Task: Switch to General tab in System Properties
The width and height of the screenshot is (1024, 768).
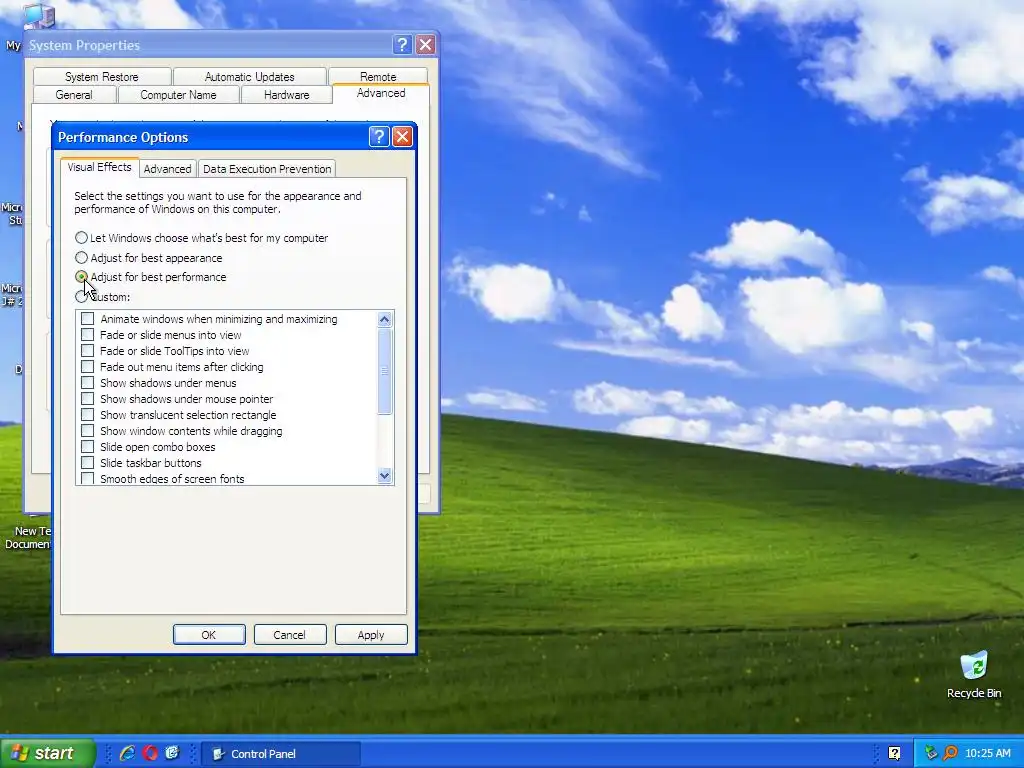Action: point(74,95)
